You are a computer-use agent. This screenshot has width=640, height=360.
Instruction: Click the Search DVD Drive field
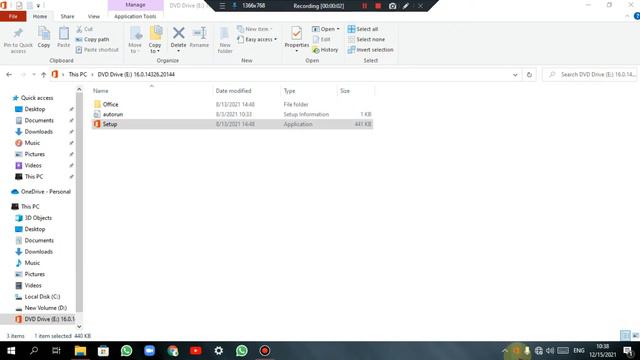point(590,75)
